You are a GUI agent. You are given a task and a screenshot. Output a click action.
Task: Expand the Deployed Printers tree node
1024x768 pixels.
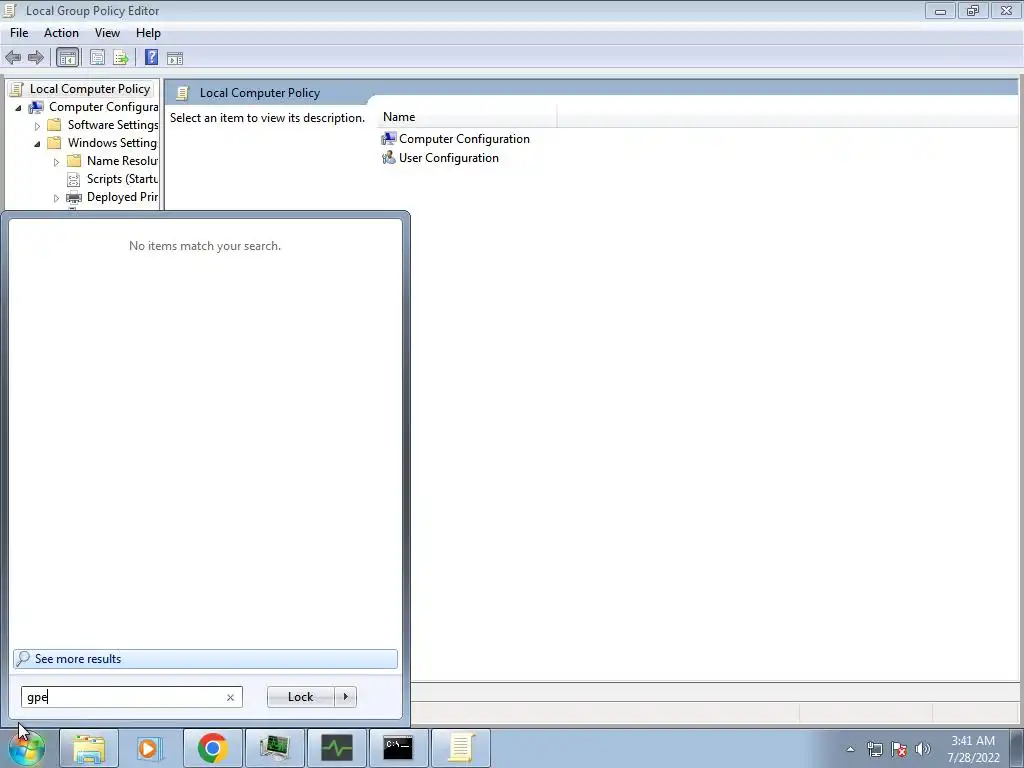tap(56, 198)
